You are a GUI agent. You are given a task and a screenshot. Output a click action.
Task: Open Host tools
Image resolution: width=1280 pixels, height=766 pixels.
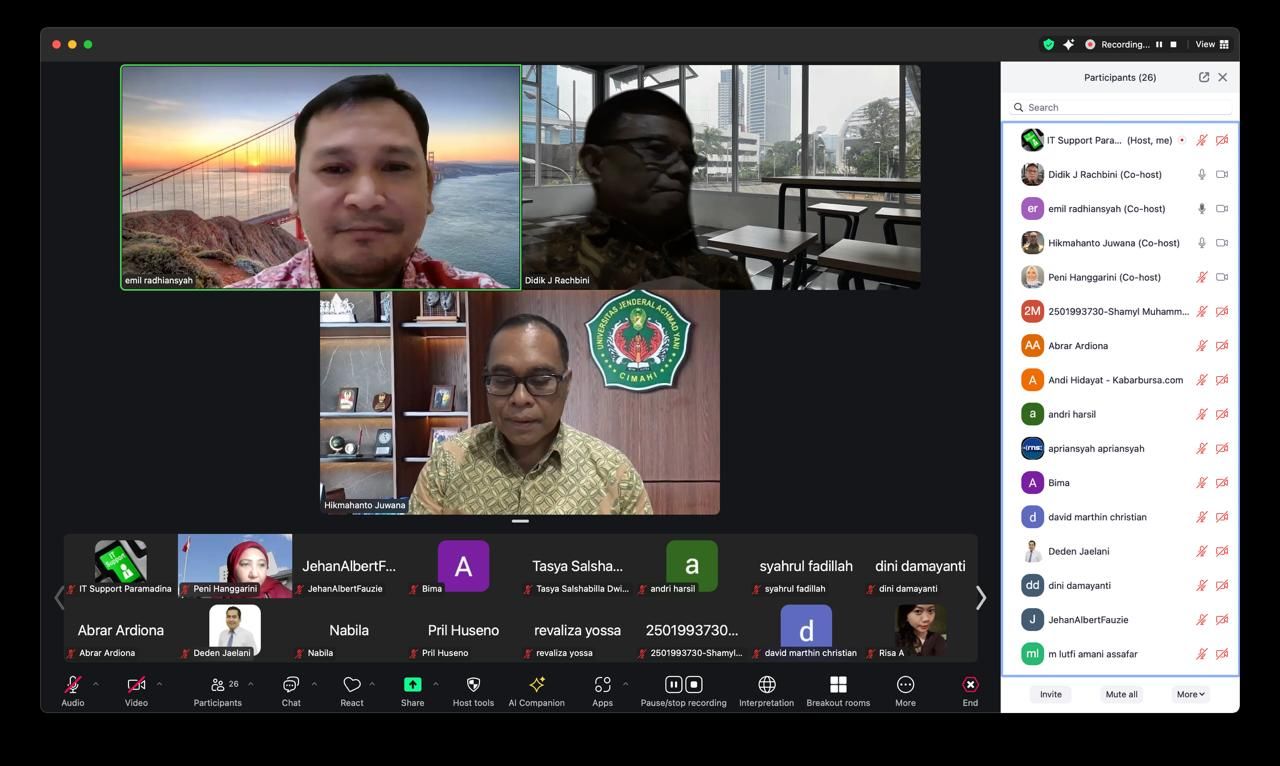point(472,690)
